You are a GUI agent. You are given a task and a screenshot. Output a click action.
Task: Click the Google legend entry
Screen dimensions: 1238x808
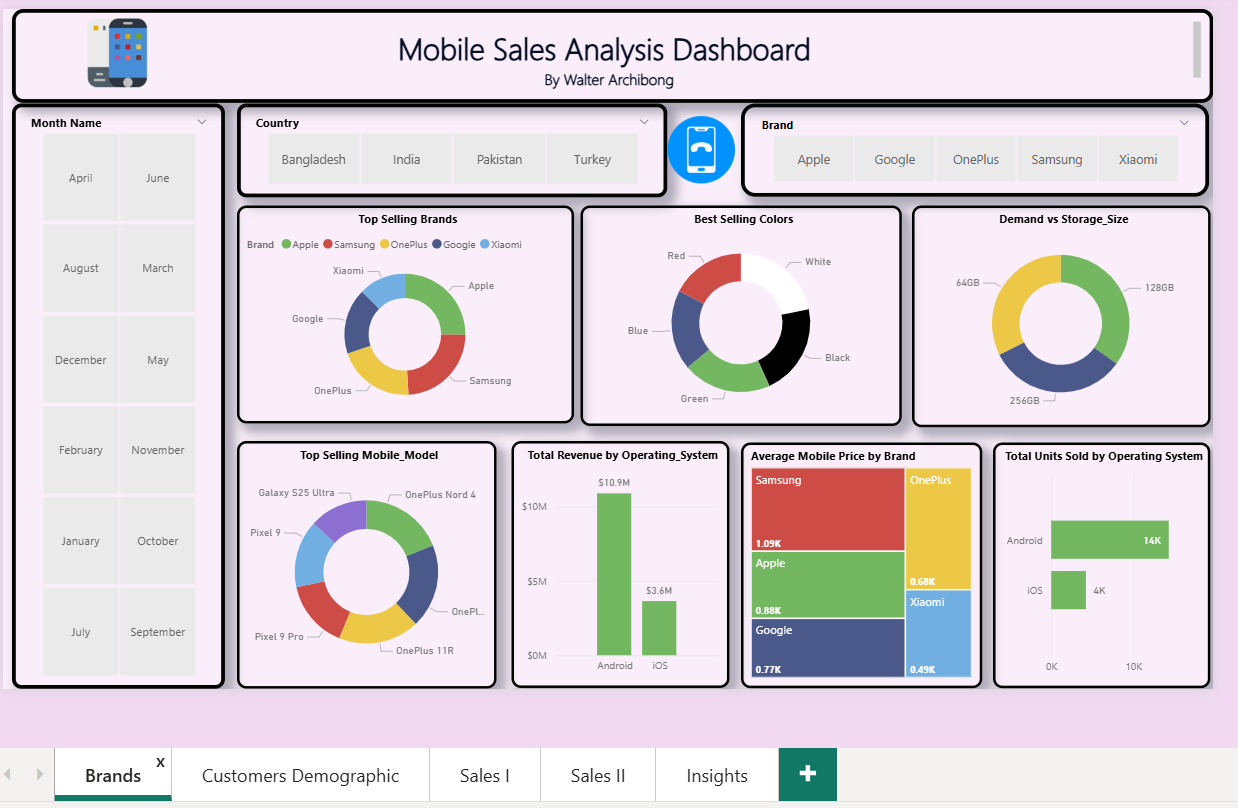click(454, 244)
